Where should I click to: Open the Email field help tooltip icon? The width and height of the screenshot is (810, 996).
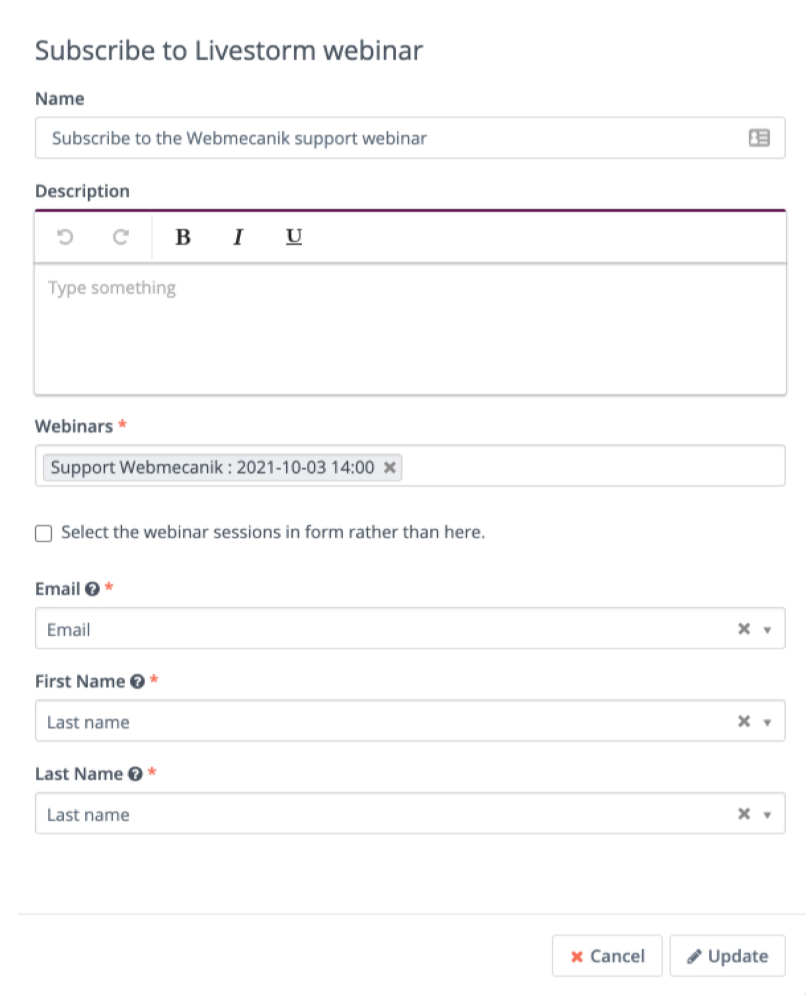click(x=92, y=589)
